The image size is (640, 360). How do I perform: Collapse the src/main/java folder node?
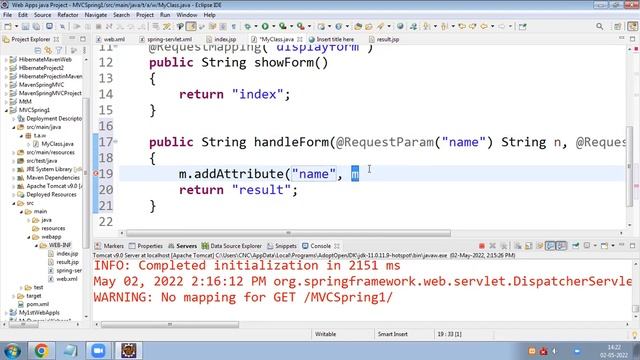click(13, 127)
